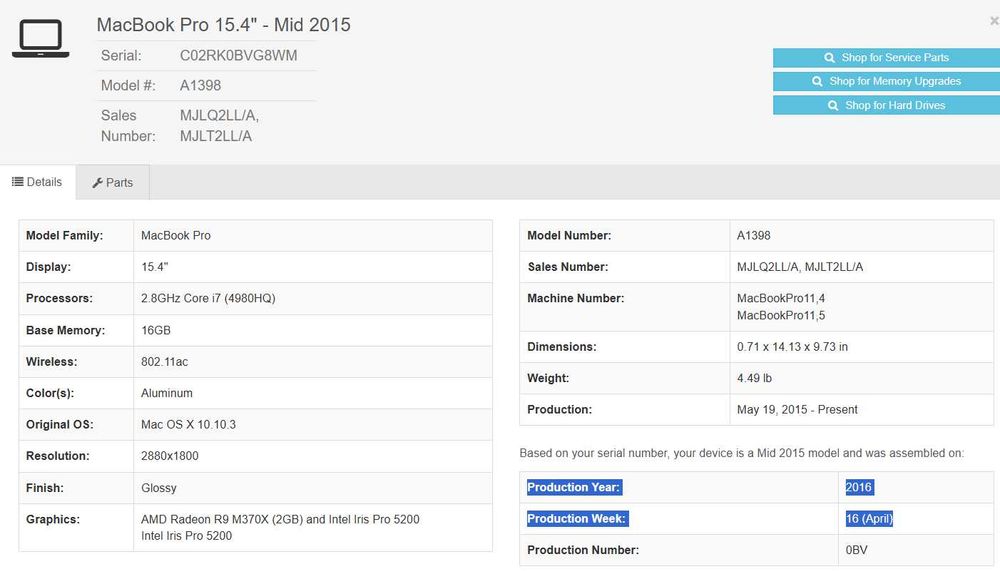Click the highlighted Production Year label

point(574,487)
